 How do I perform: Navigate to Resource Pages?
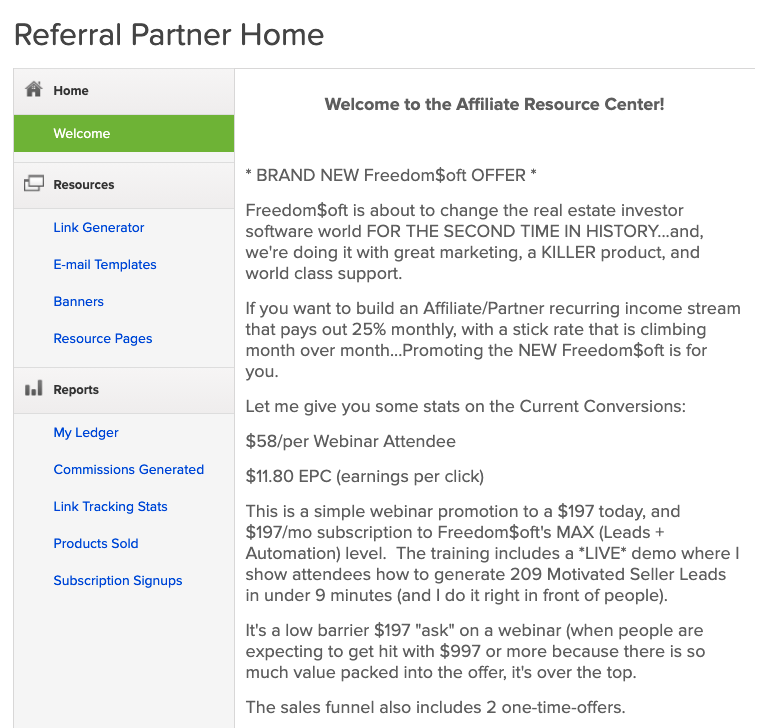click(103, 338)
